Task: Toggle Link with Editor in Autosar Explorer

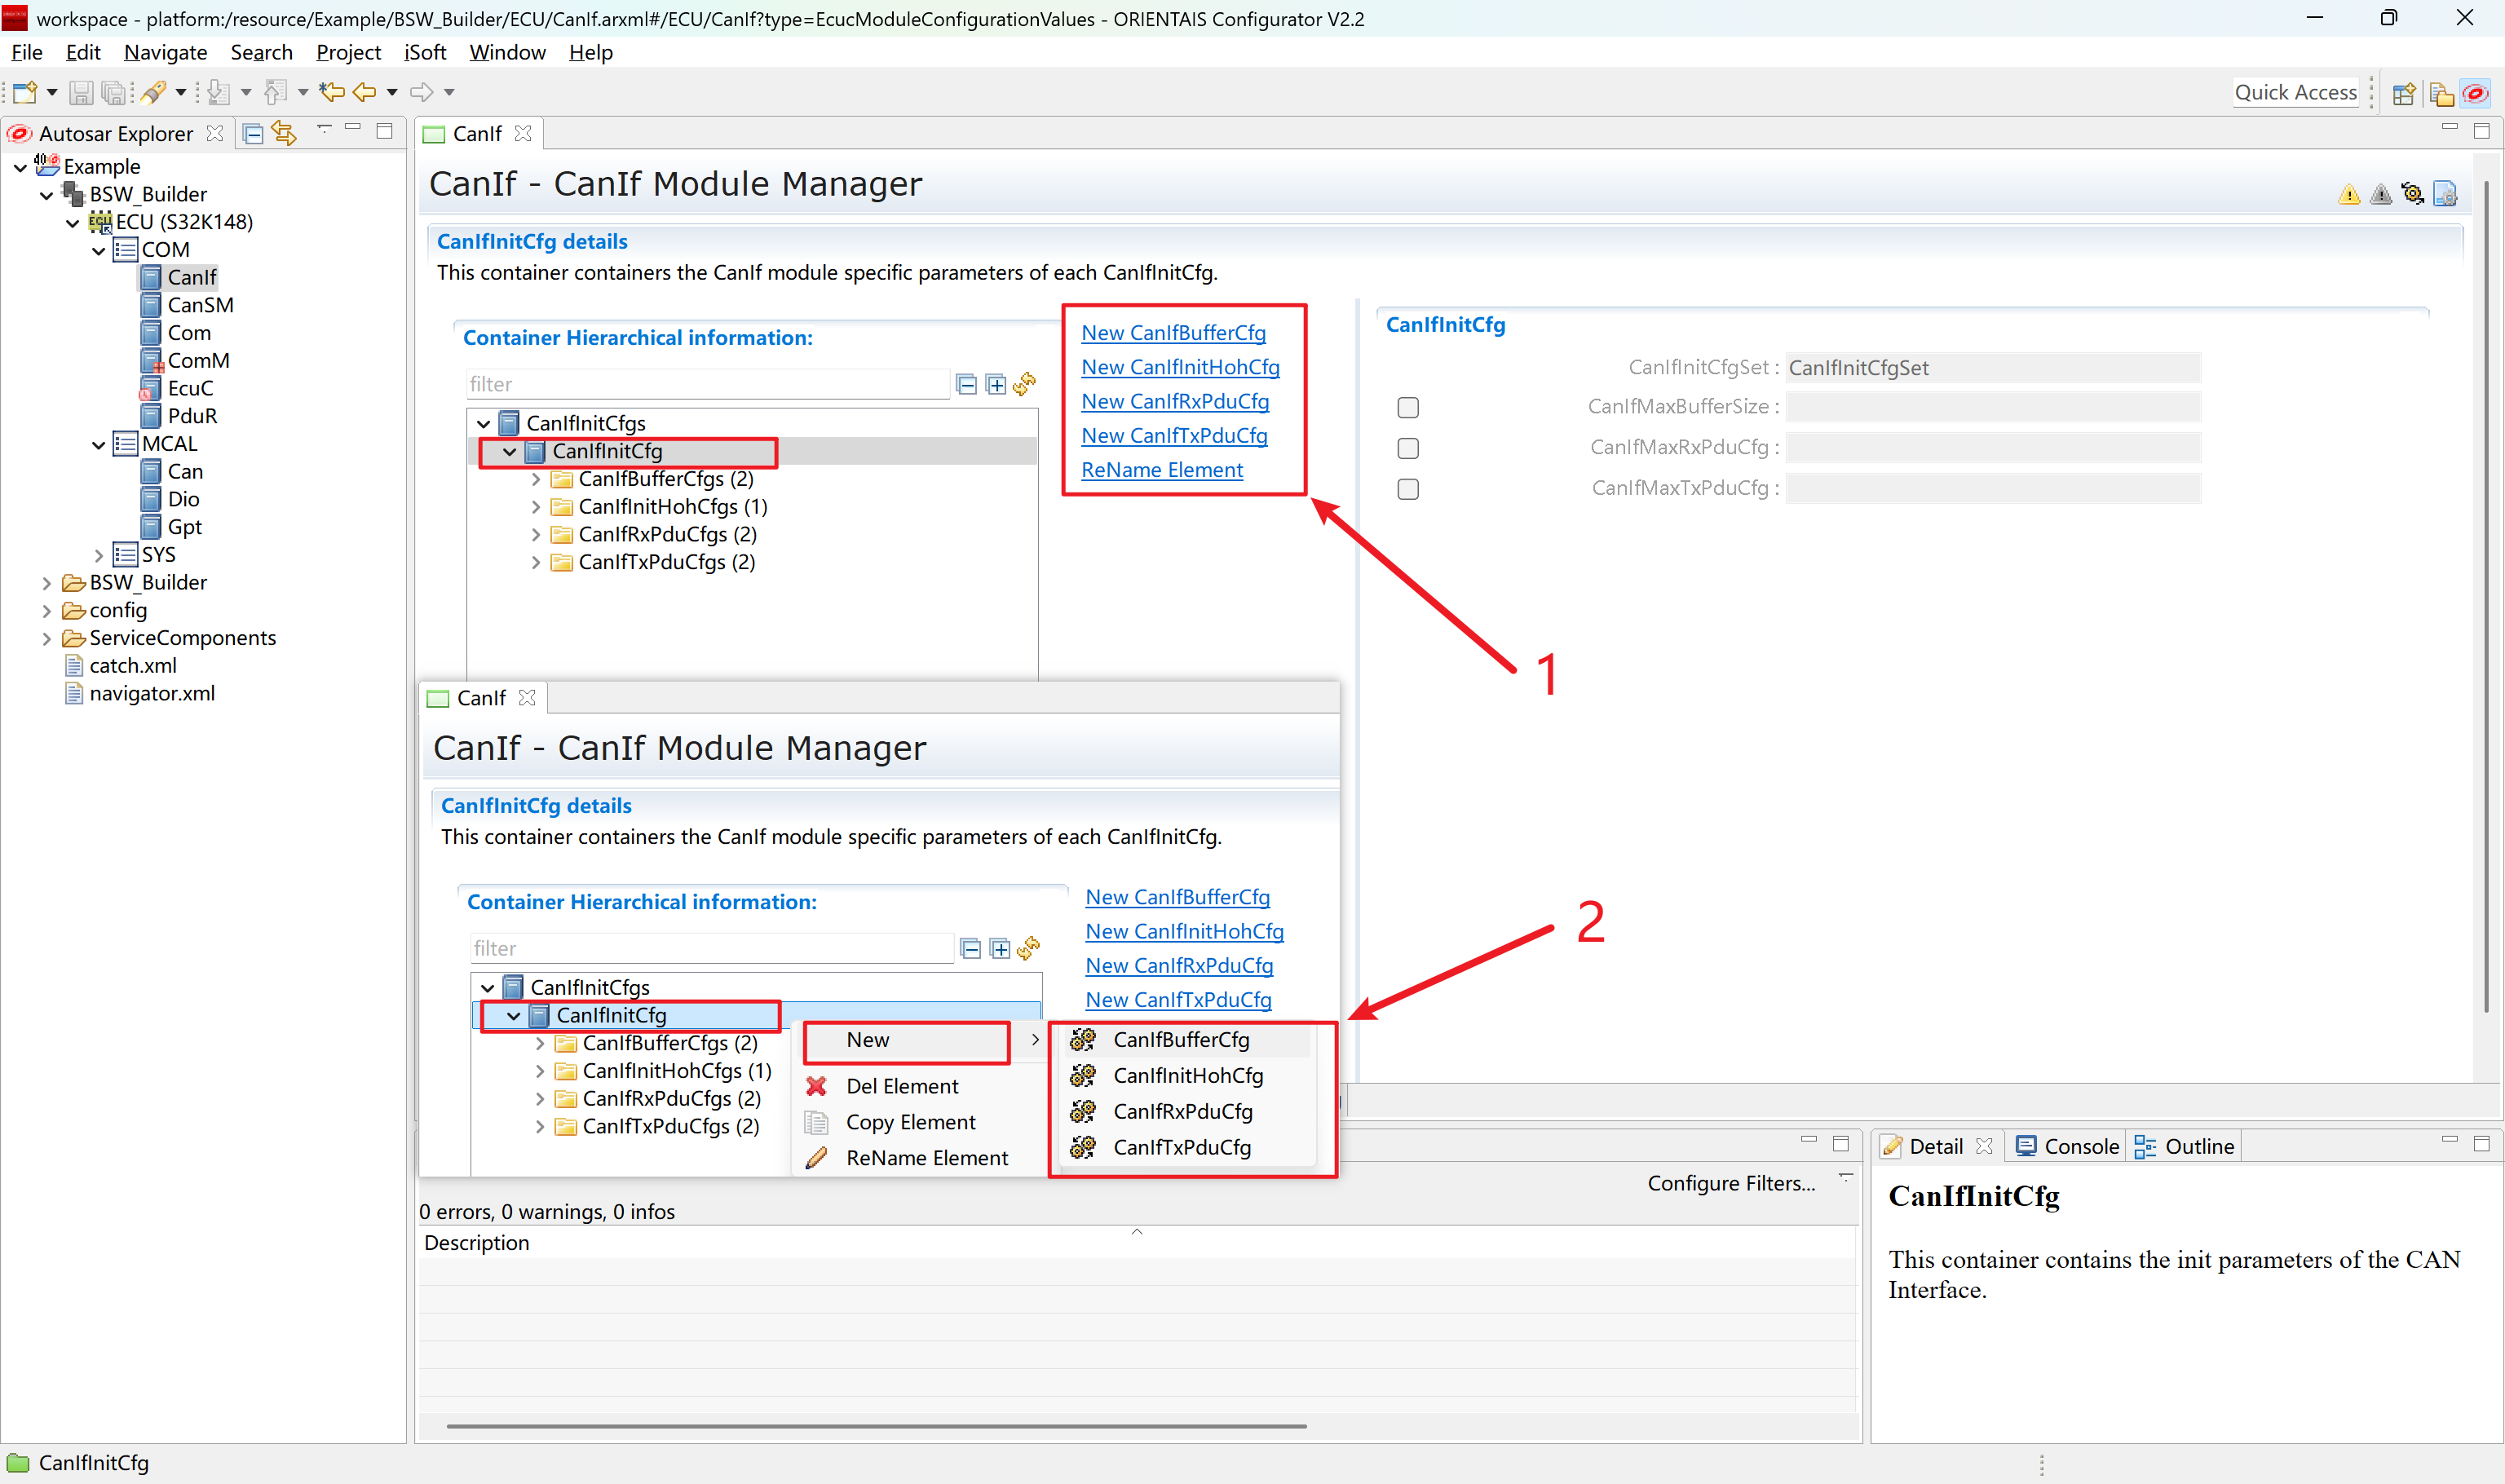Action: [x=285, y=133]
